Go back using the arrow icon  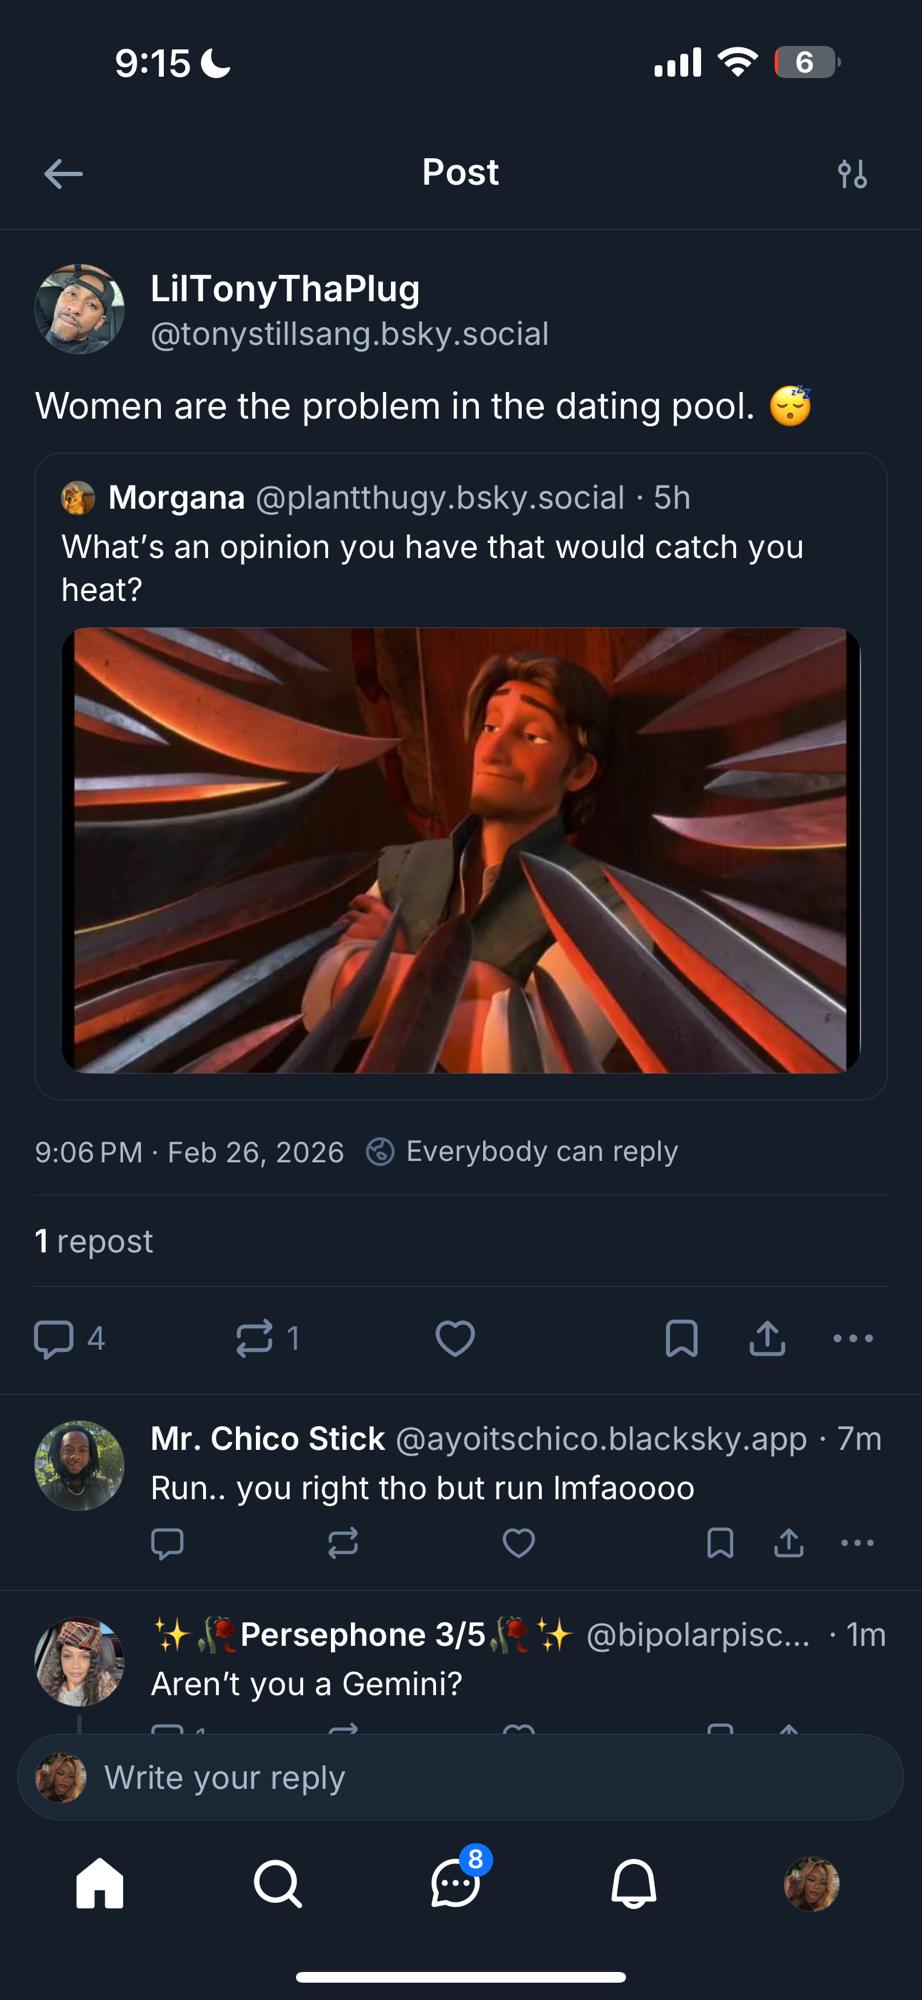pos(63,174)
